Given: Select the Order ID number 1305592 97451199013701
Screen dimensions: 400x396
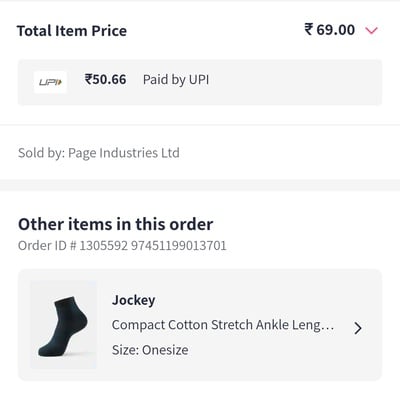Looking at the screenshot, I should tap(153, 246).
